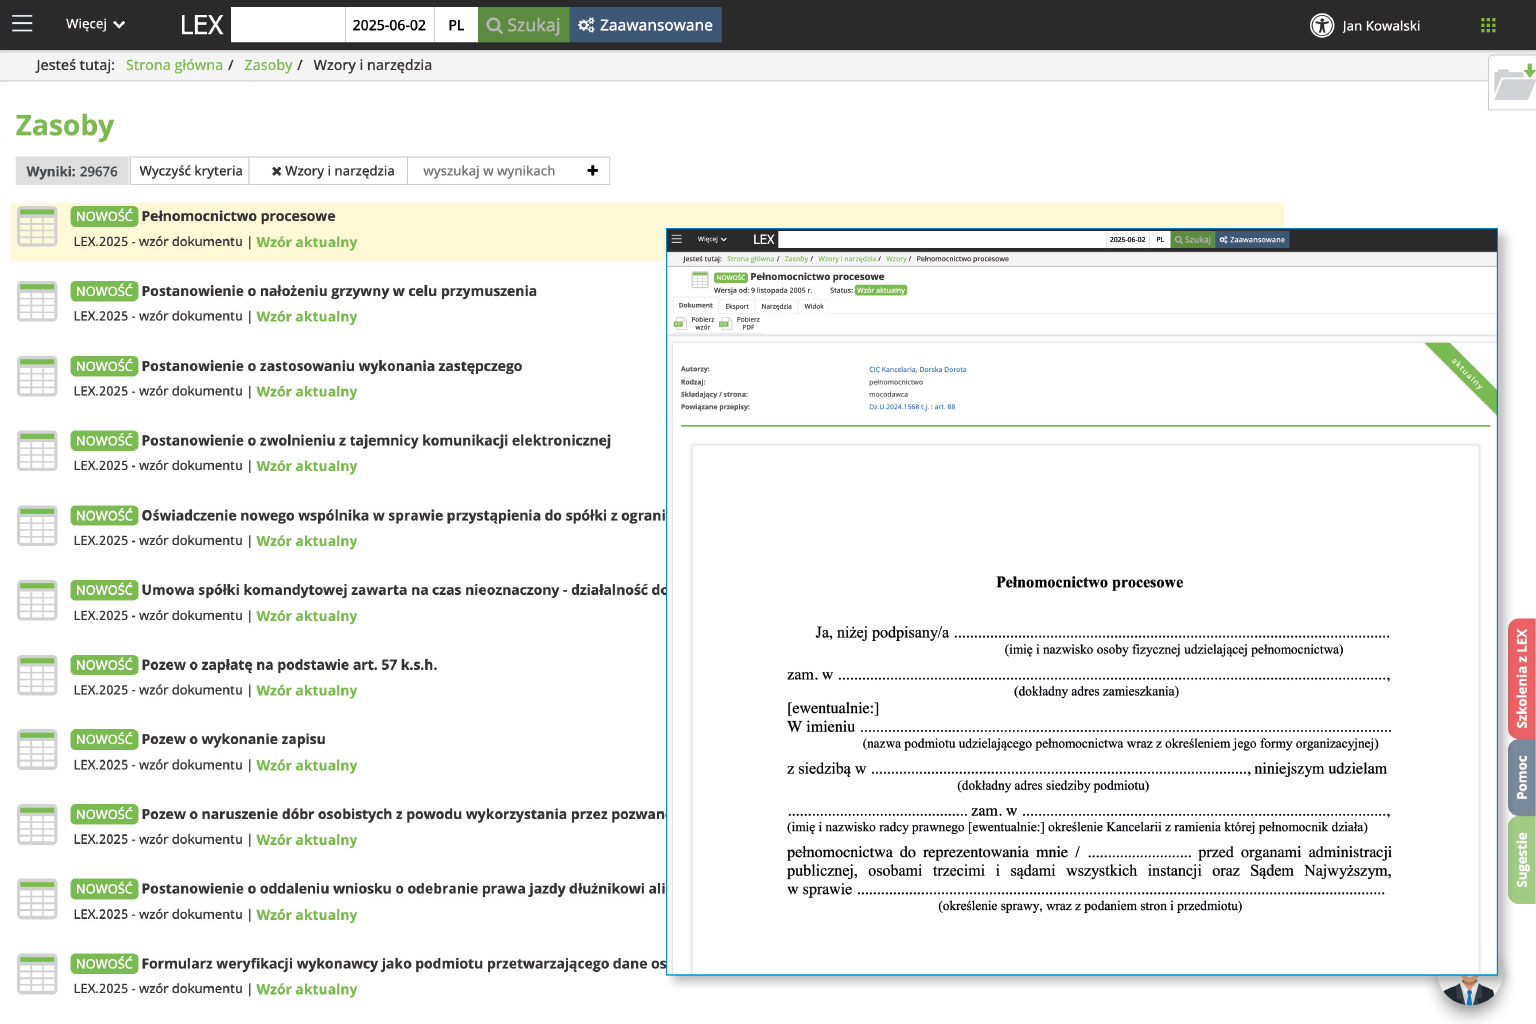This screenshot has width=1536, height=1024.
Task: Click Wyczyść kryteria to clear filters
Action: [x=190, y=171]
